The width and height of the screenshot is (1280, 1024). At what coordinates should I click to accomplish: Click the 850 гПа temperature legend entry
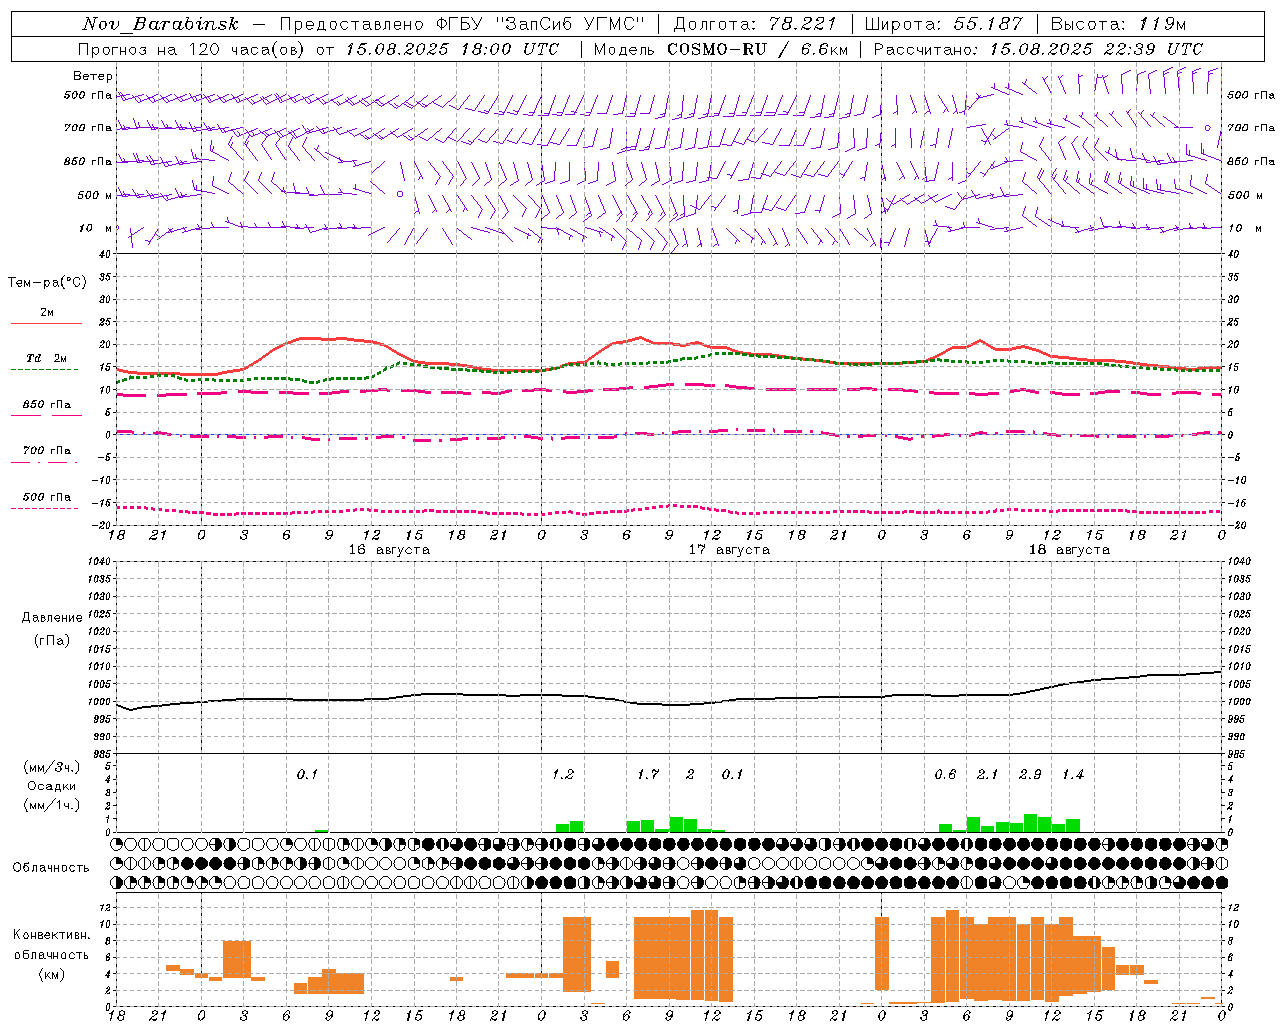pos(47,405)
